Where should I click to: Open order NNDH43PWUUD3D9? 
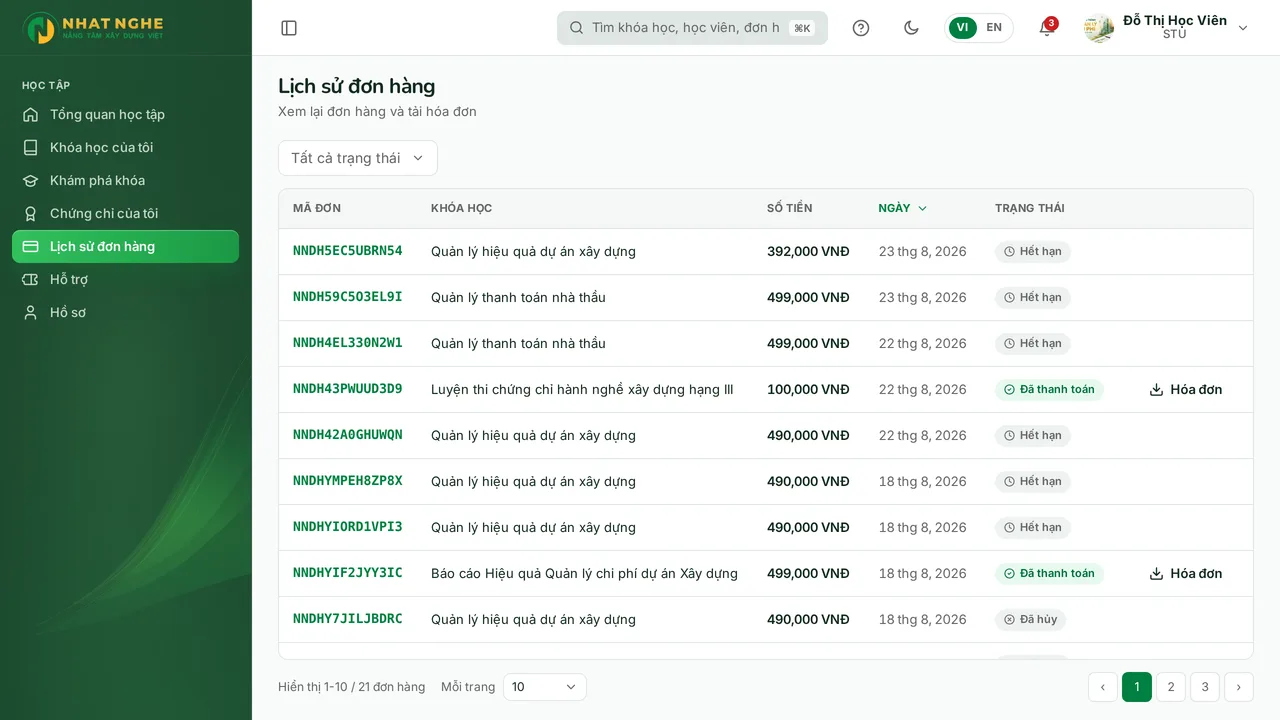coord(348,389)
